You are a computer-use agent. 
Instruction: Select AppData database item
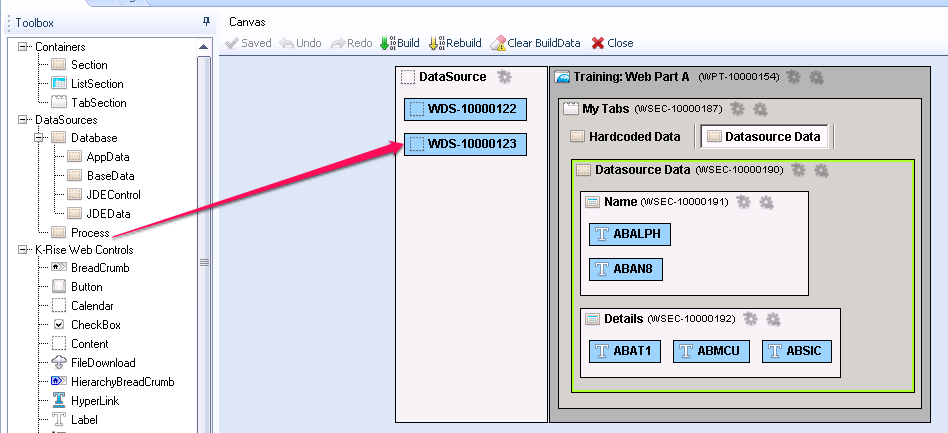pyautogui.click(x=98, y=157)
